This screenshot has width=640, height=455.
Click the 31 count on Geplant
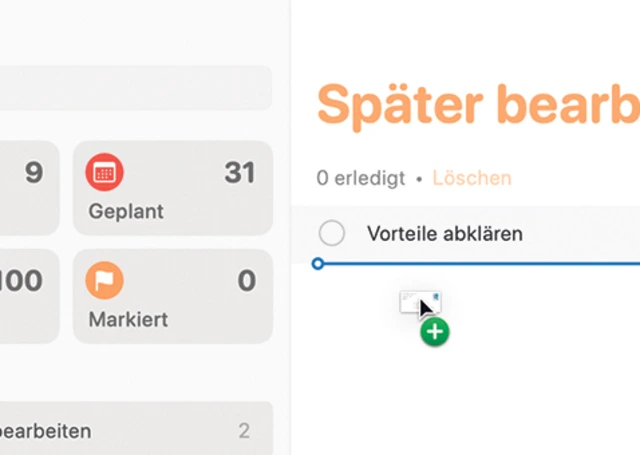tap(240, 173)
